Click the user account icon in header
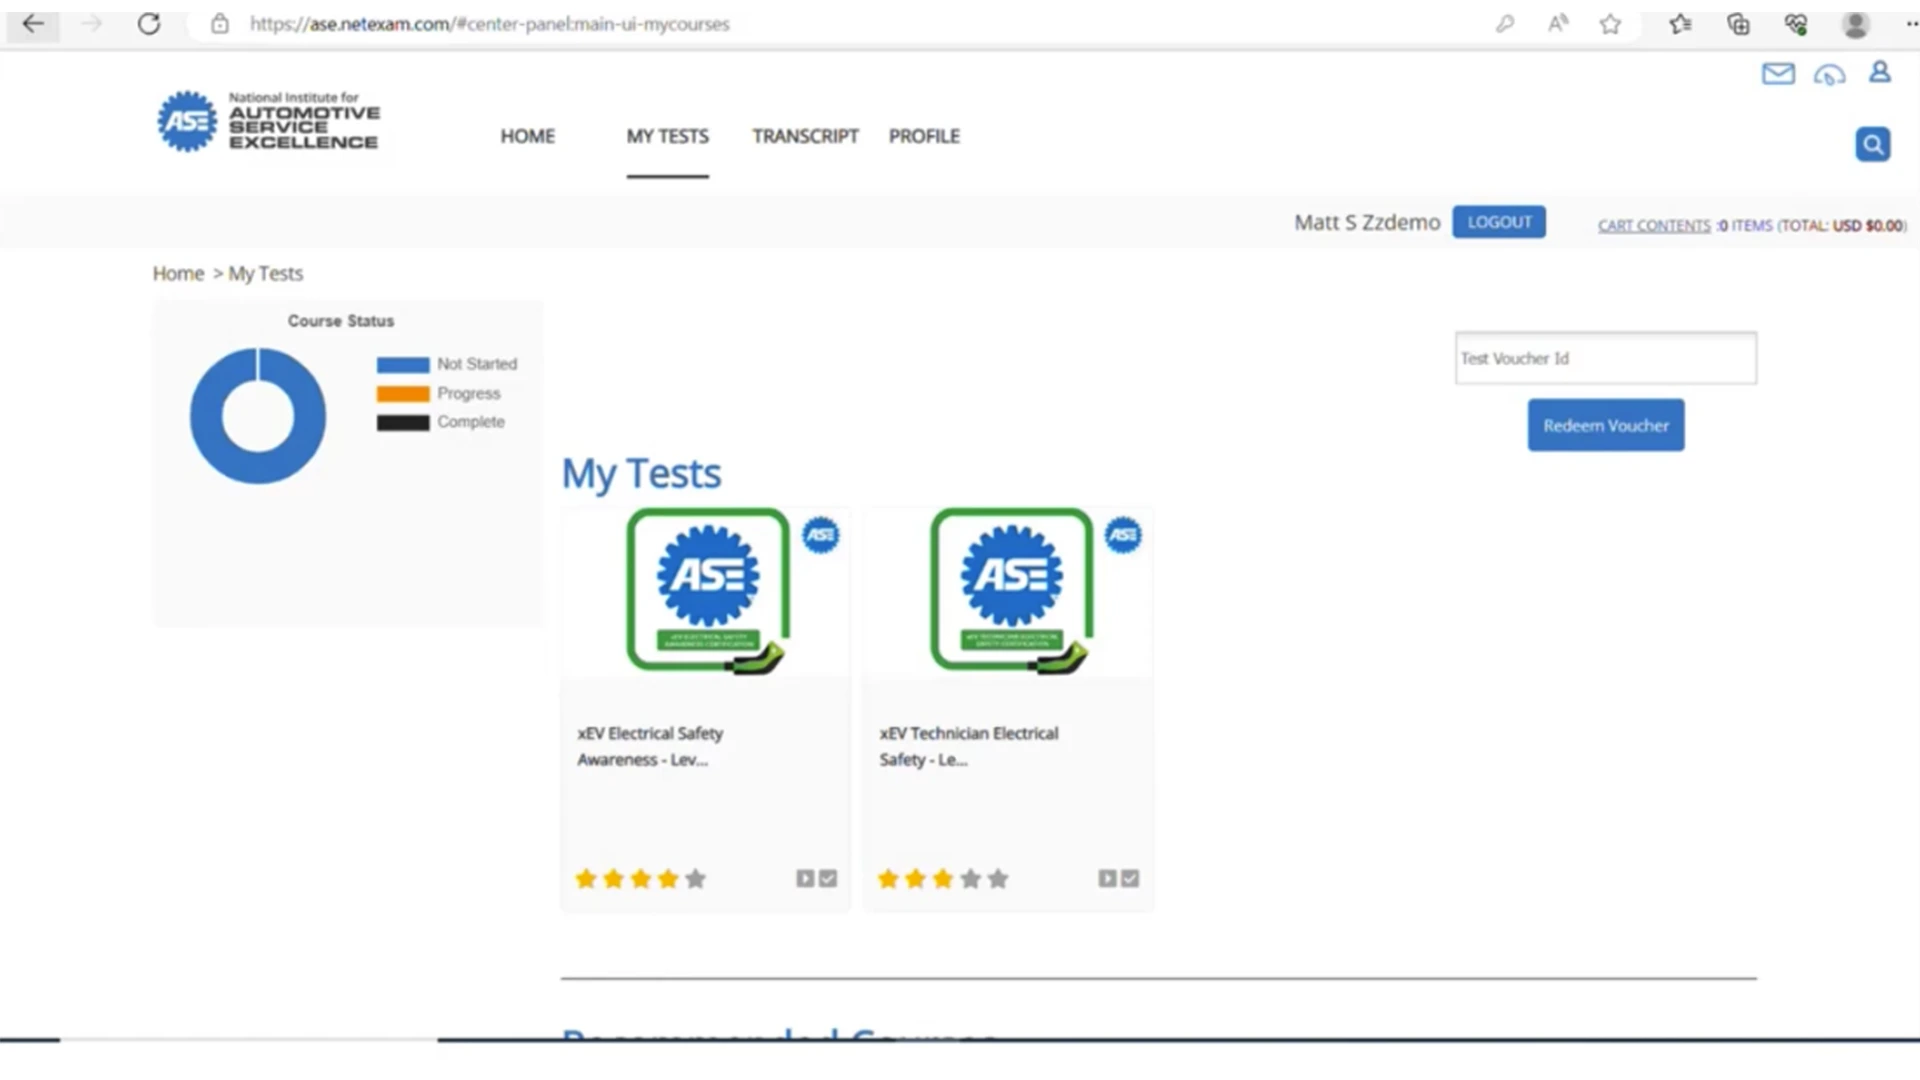Viewport: 1920px width, 1080px height. pos(1880,72)
